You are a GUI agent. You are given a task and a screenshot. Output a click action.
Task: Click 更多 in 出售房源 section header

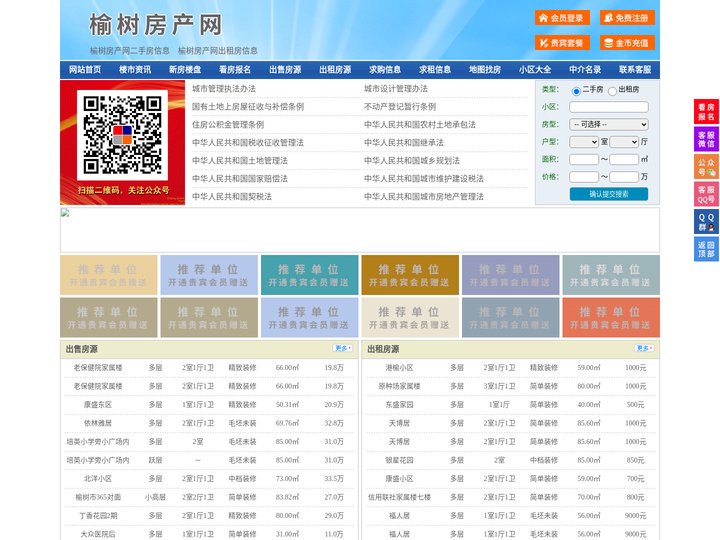tap(343, 349)
